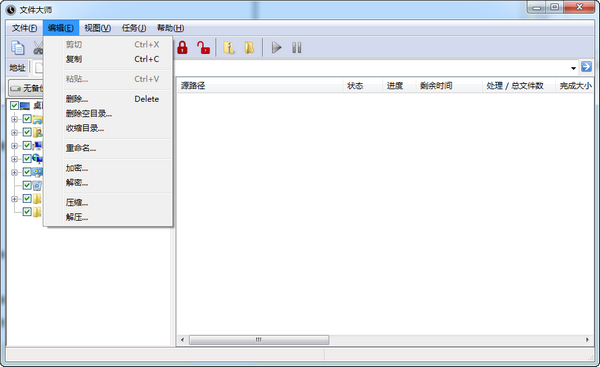Expand the Libraries tree node
This screenshot has width=600, height=367.
click(x=15, y=119)
